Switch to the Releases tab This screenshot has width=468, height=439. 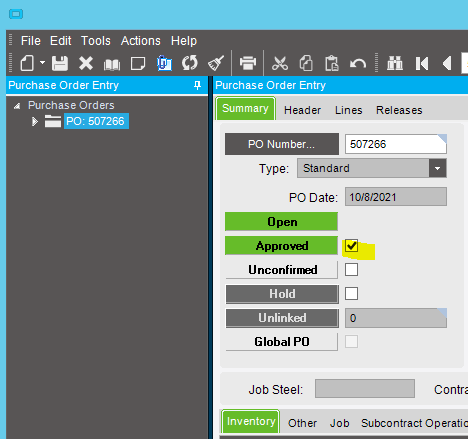click(x=399, y=110)
